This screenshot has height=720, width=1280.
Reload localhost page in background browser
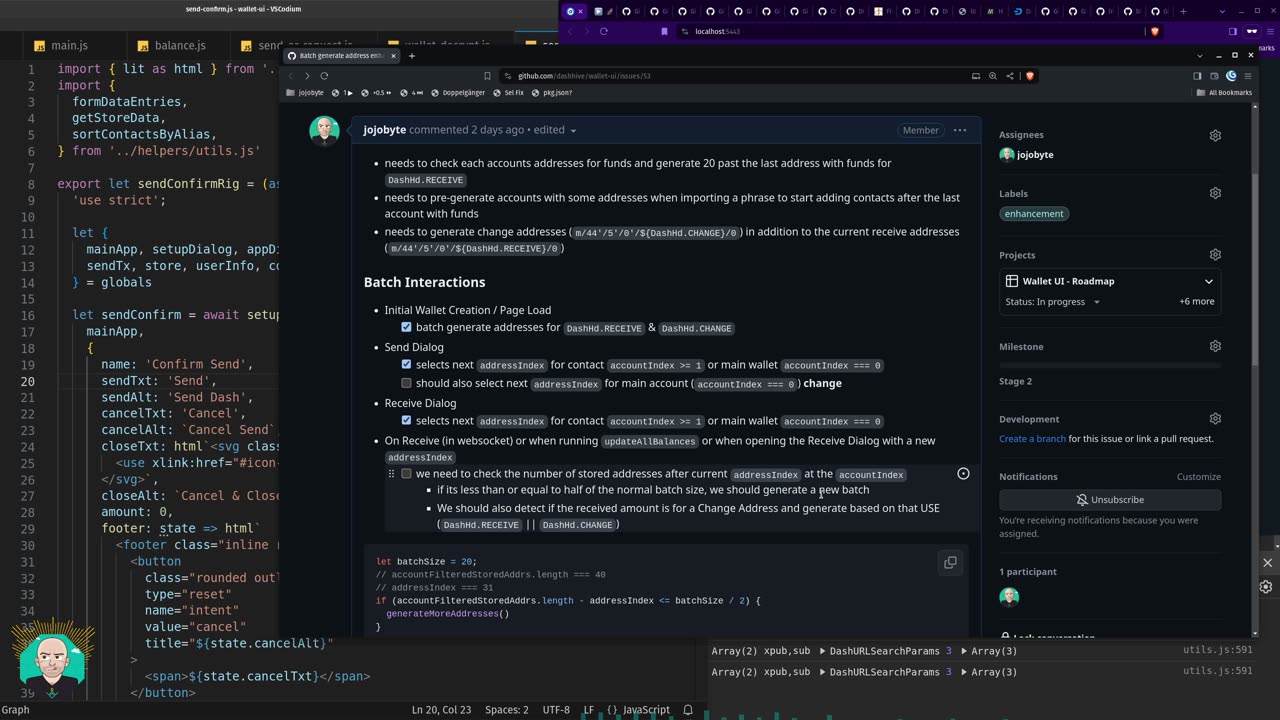(x=604, y=31)
